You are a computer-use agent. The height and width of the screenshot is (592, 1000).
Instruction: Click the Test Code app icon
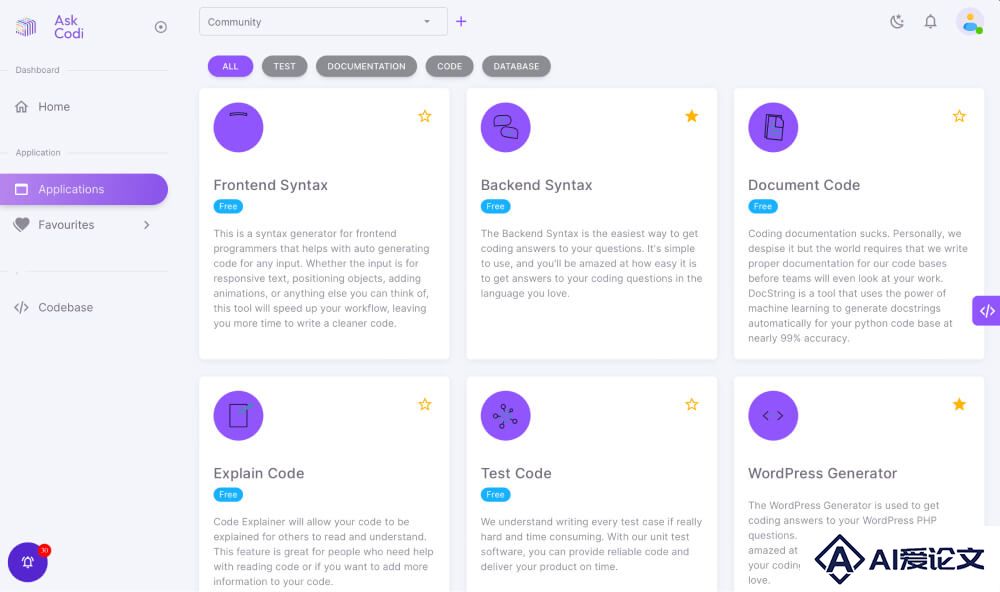coord(505,416)
